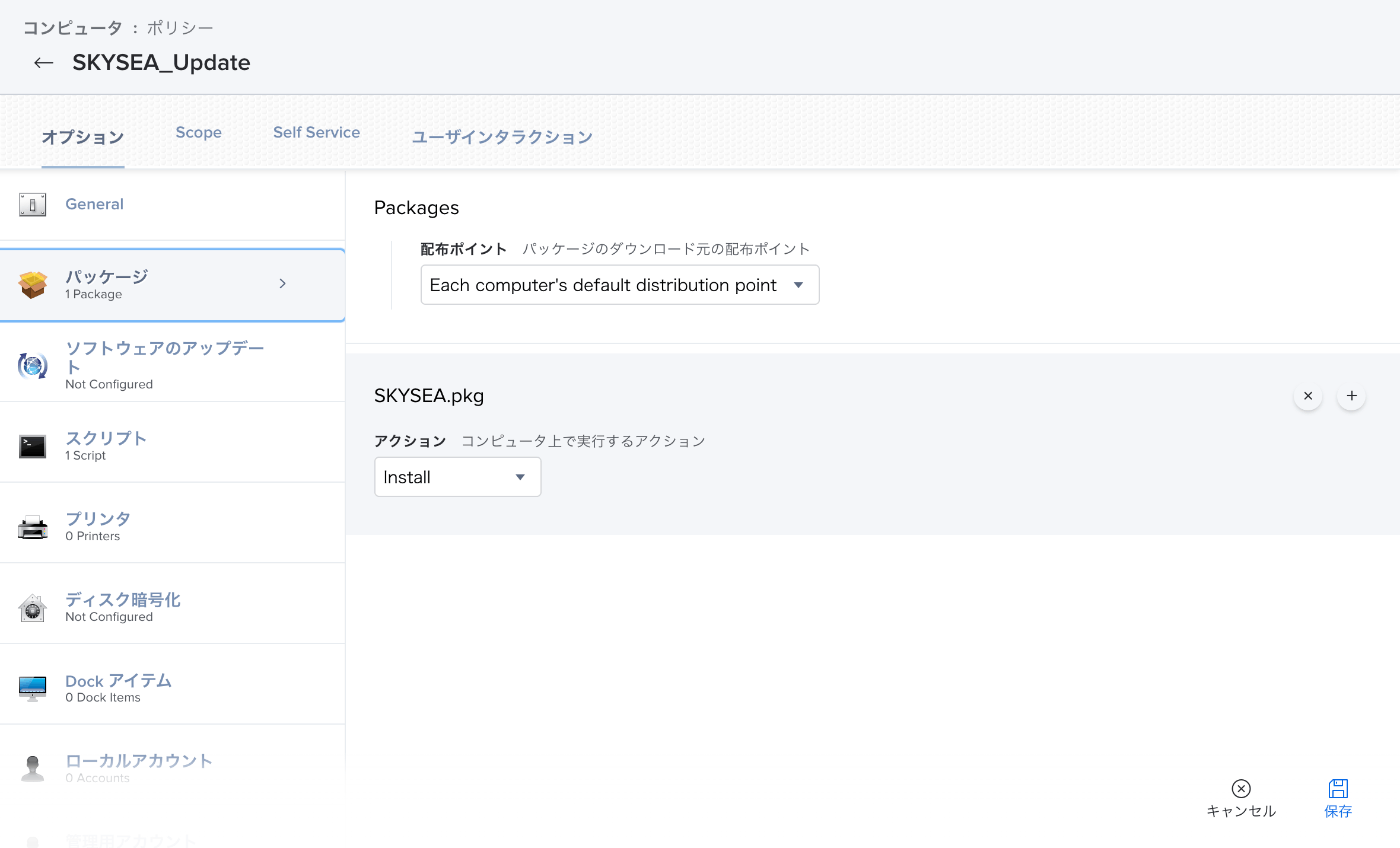Image resolution: width=1400 pixels, height=848 pixels.
Task: Select パッケージ payload in sidebar
Action: pyautogui.click(x=172, y=285)
